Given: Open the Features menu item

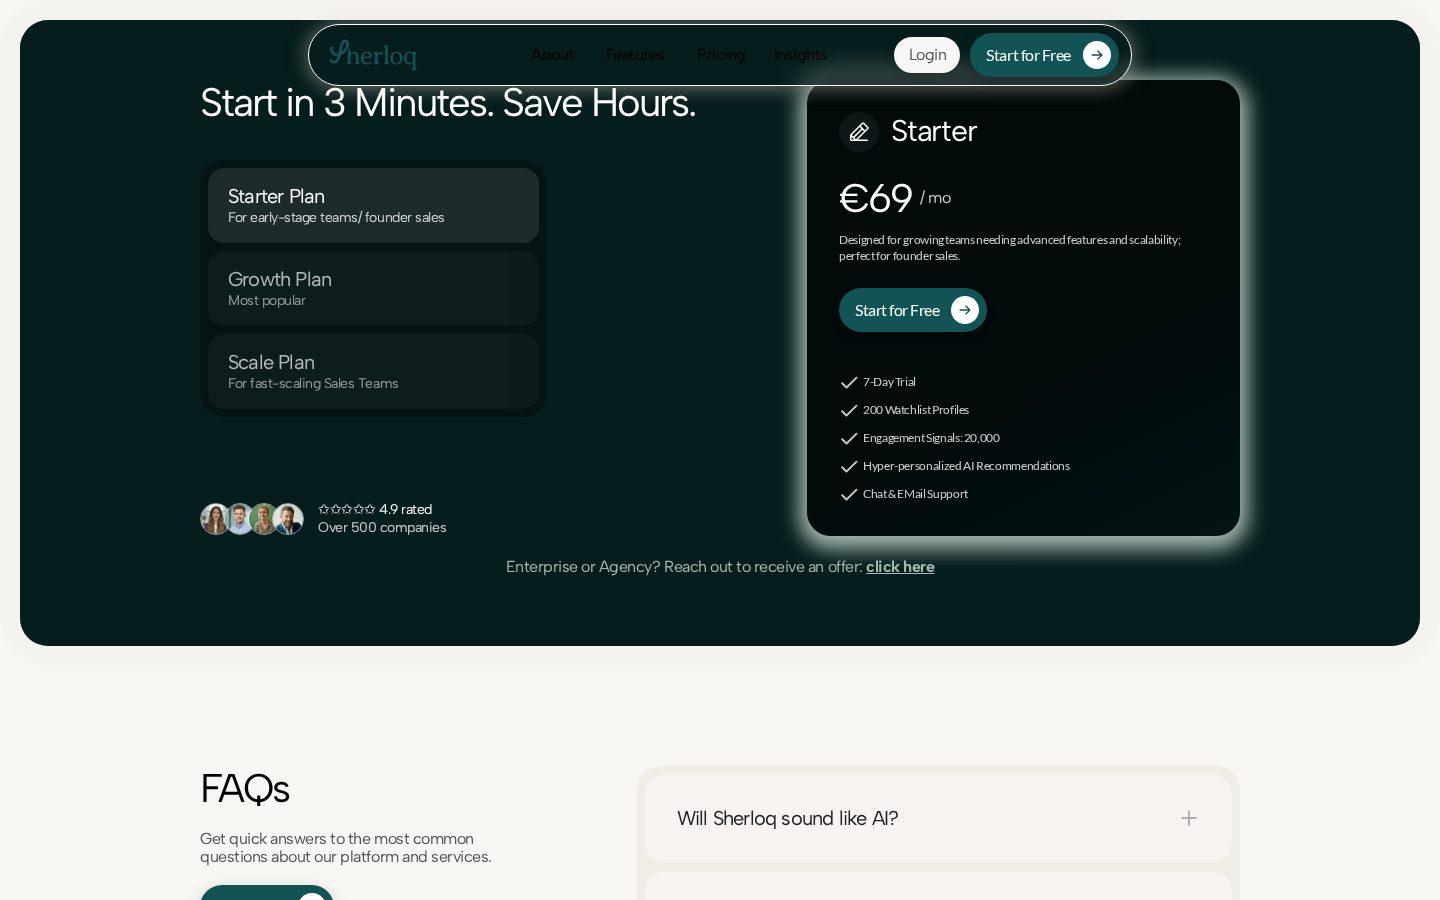Looking at the screenshot, I should [635, 55].
